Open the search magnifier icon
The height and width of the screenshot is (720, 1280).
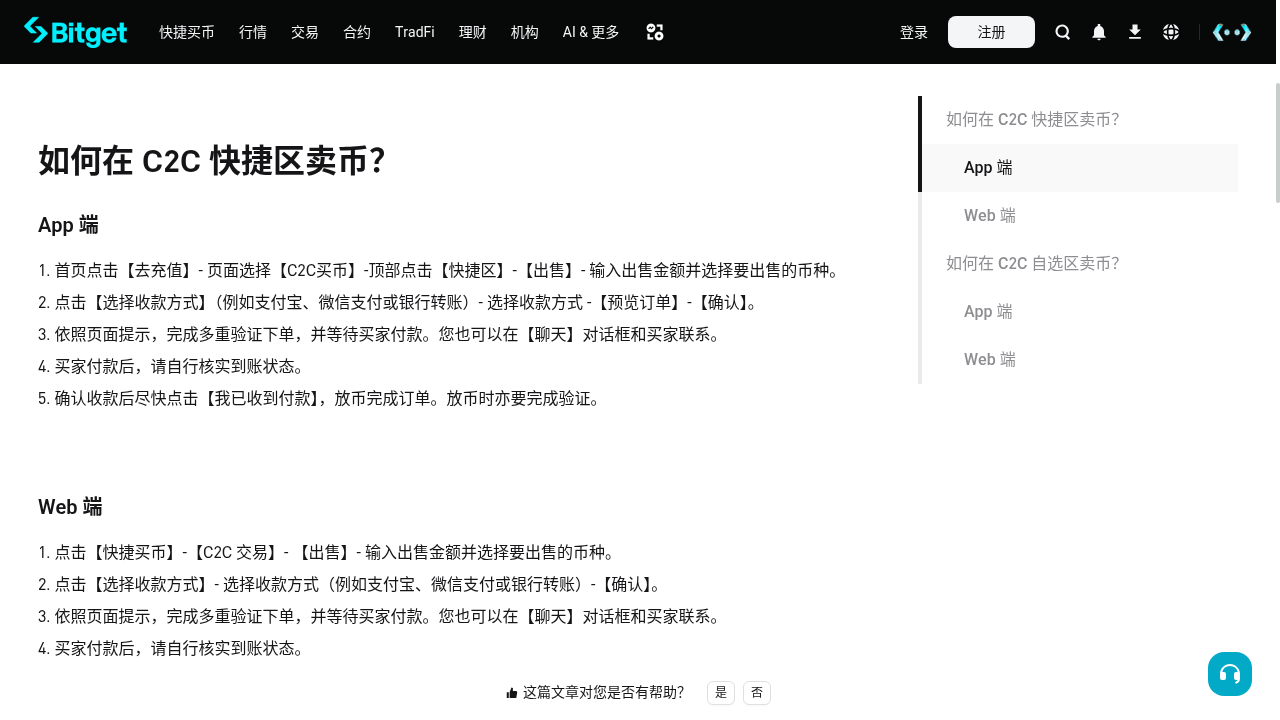(1063, 32)
